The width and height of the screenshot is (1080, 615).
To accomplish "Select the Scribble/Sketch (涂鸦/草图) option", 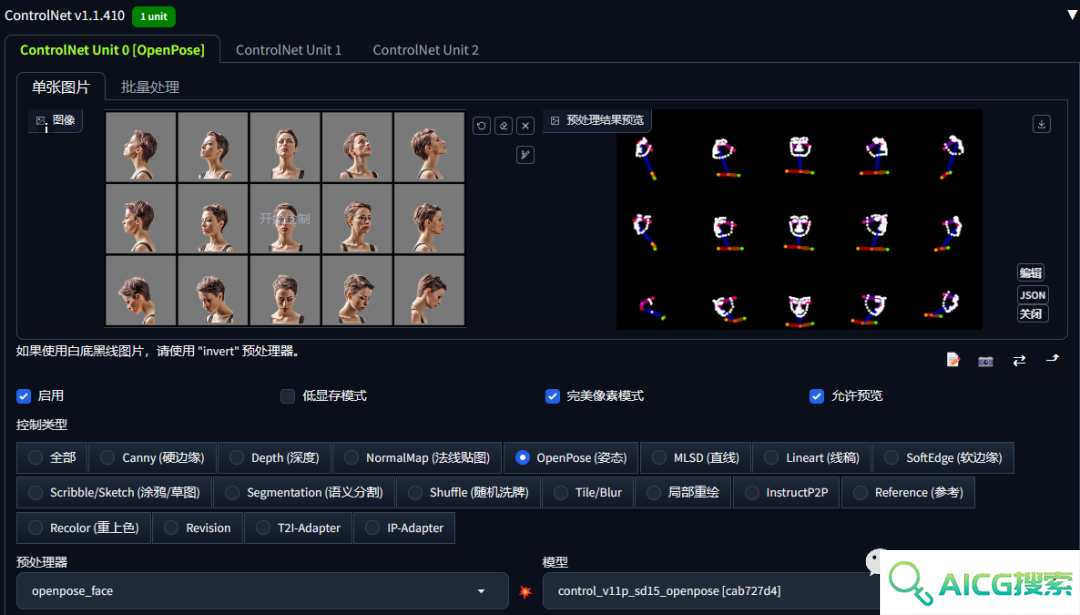I will click(x=114, y=492).
